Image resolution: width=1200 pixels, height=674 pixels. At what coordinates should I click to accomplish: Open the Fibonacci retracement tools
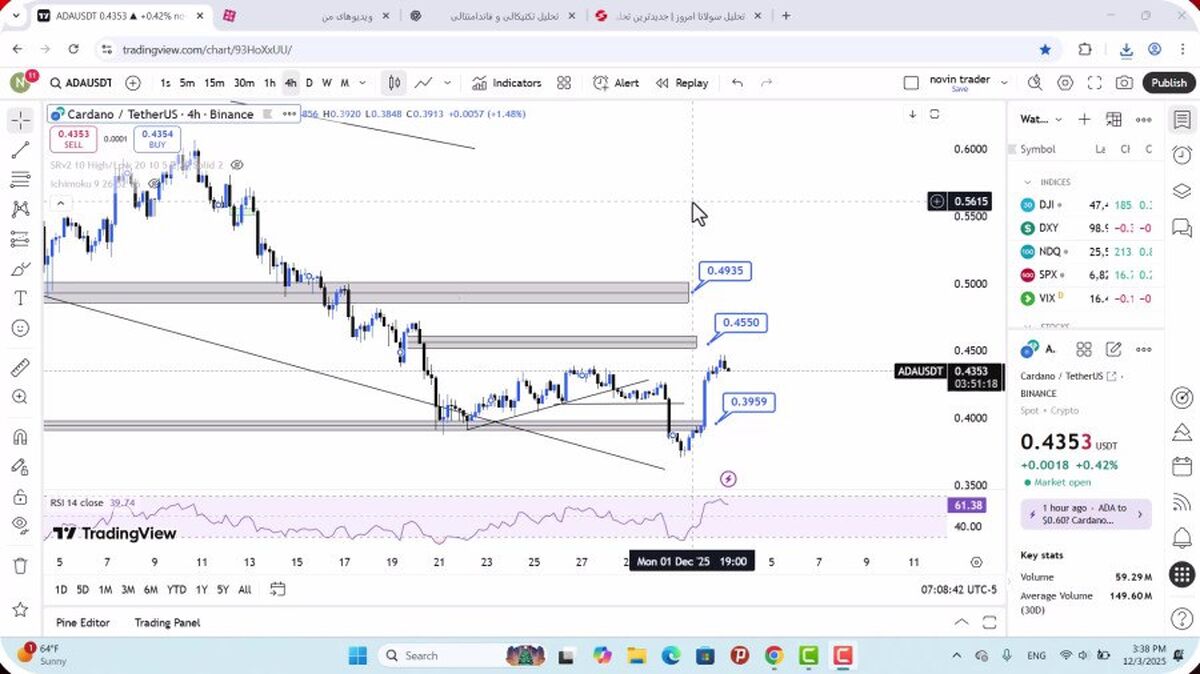click(20, 180)
